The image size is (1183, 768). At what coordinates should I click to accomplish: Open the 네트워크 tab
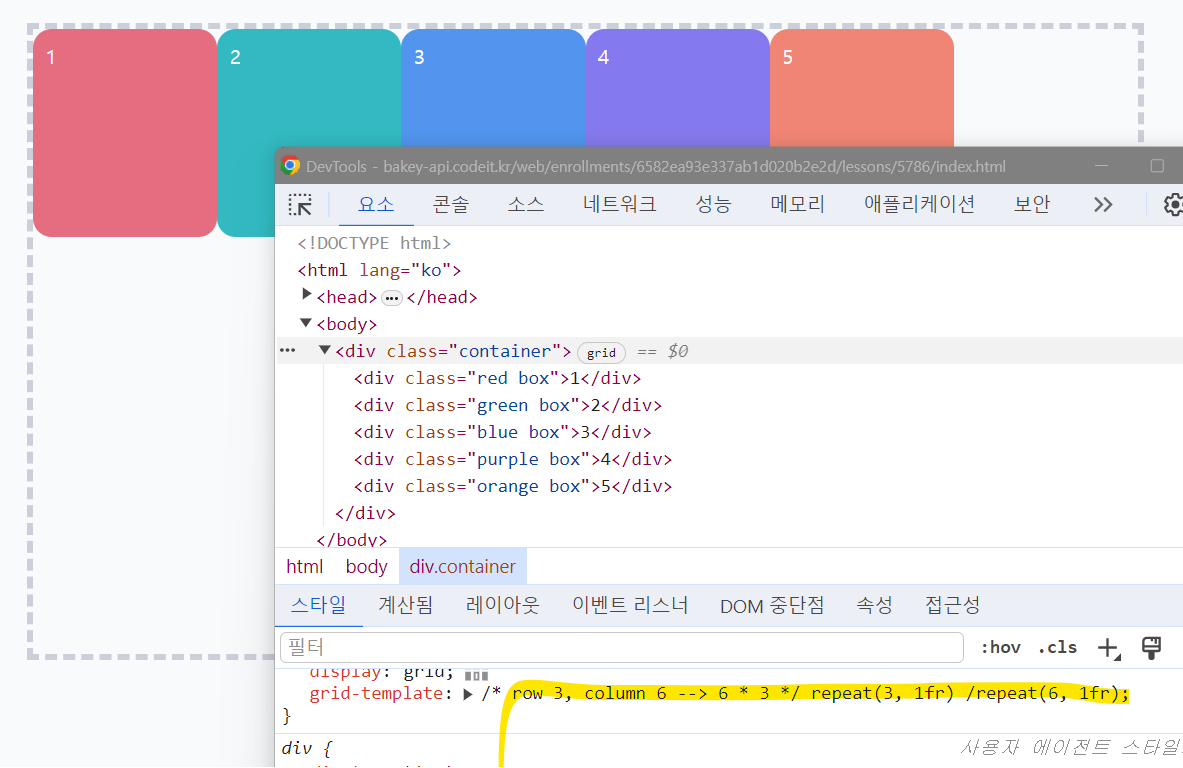(x=619, y=204)
